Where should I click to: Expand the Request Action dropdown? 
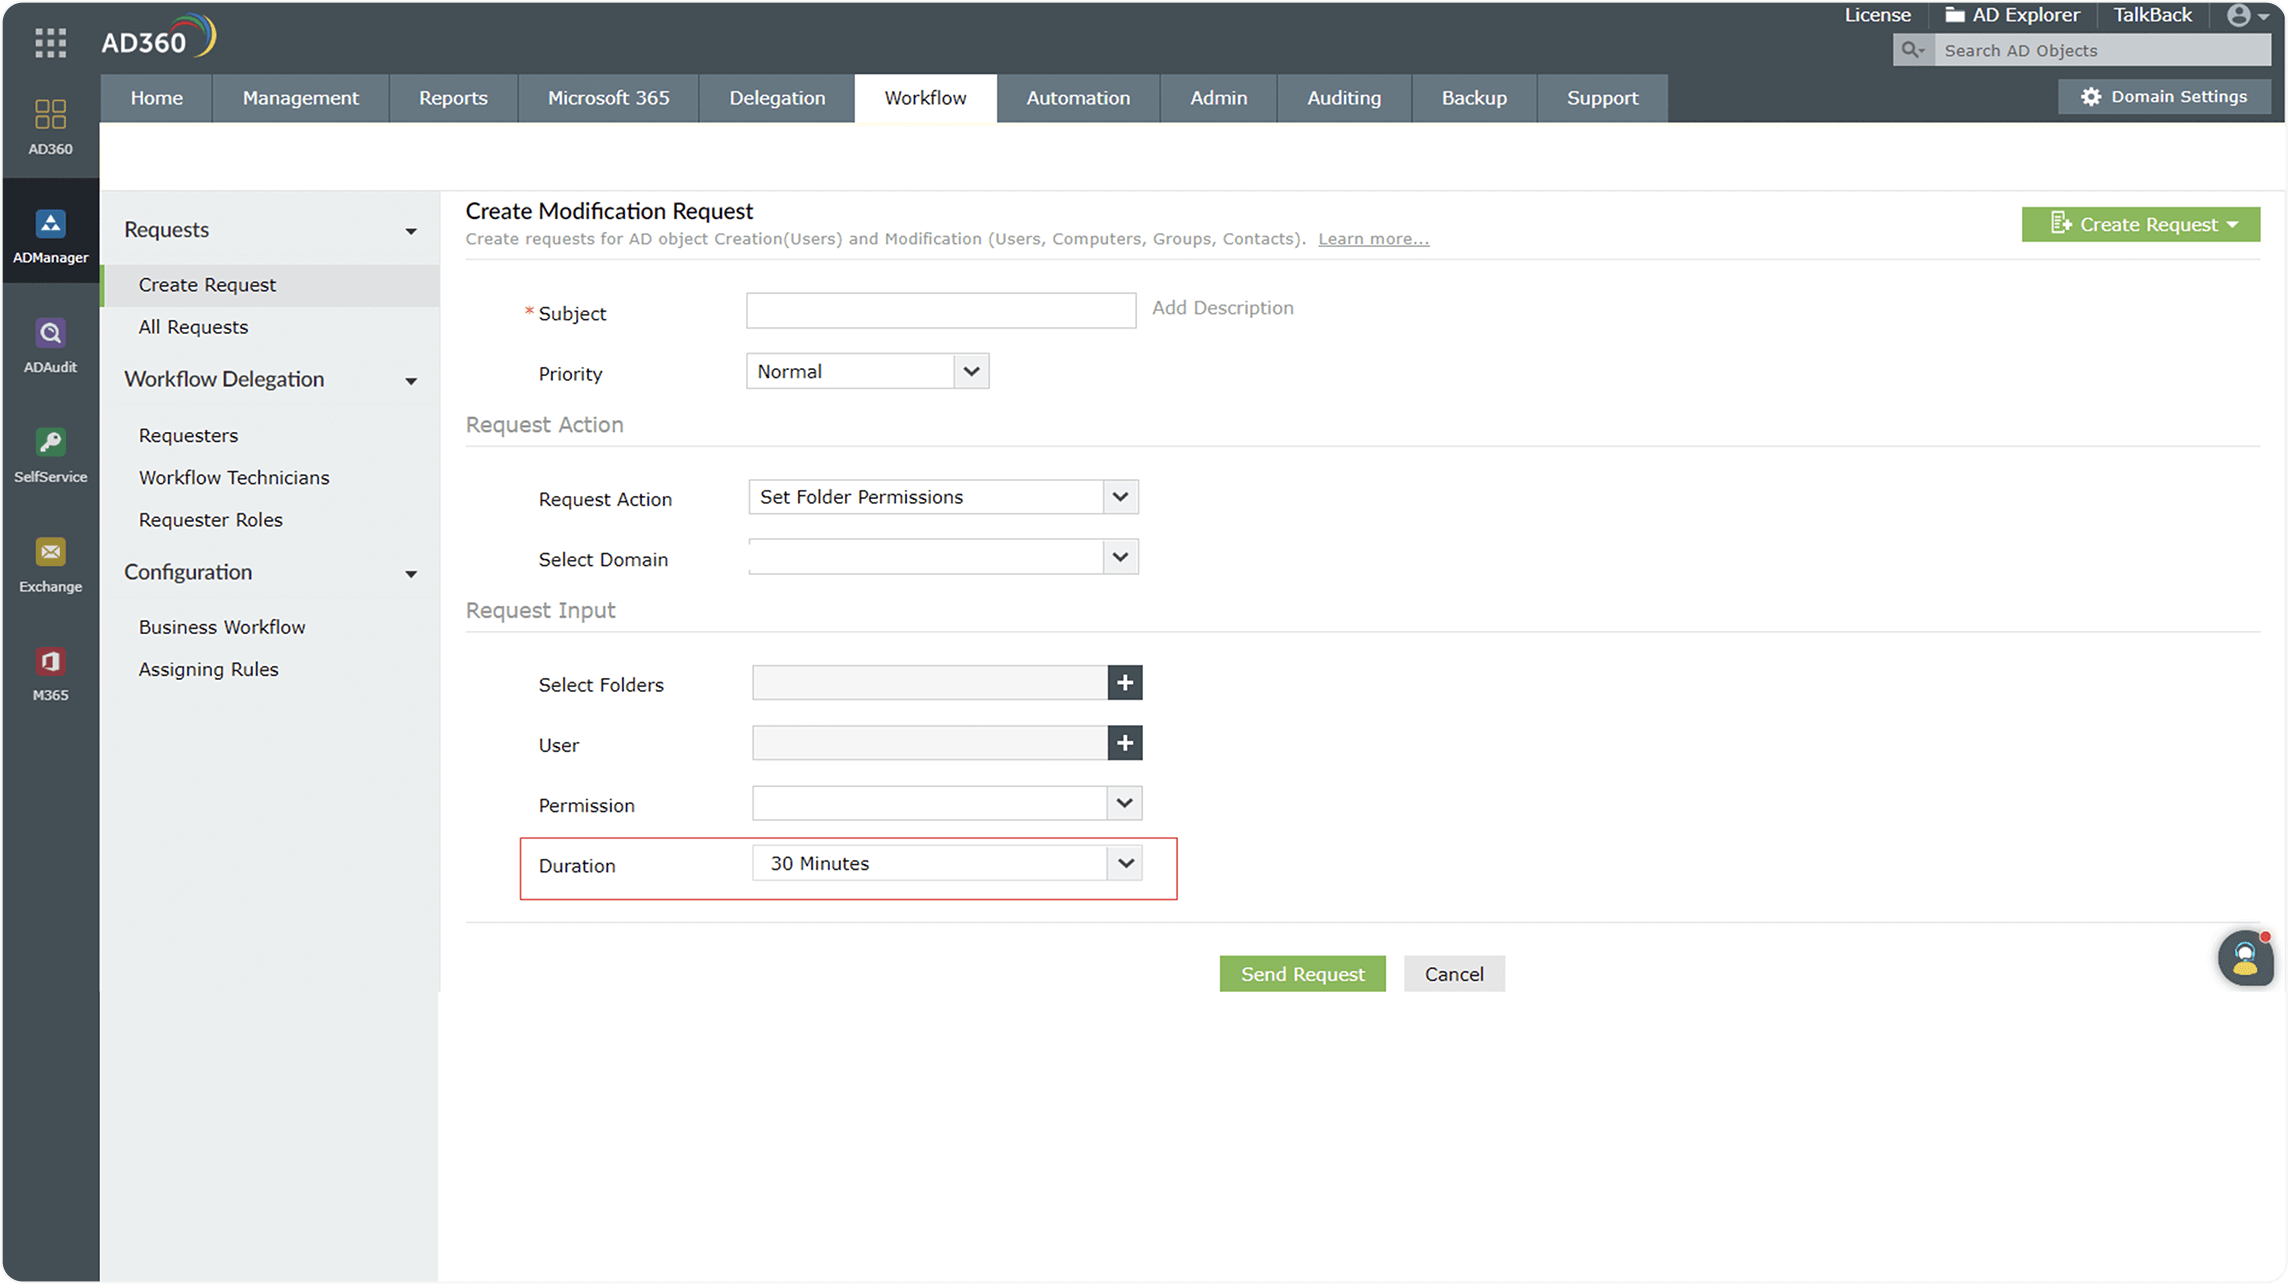point(1120,497)
